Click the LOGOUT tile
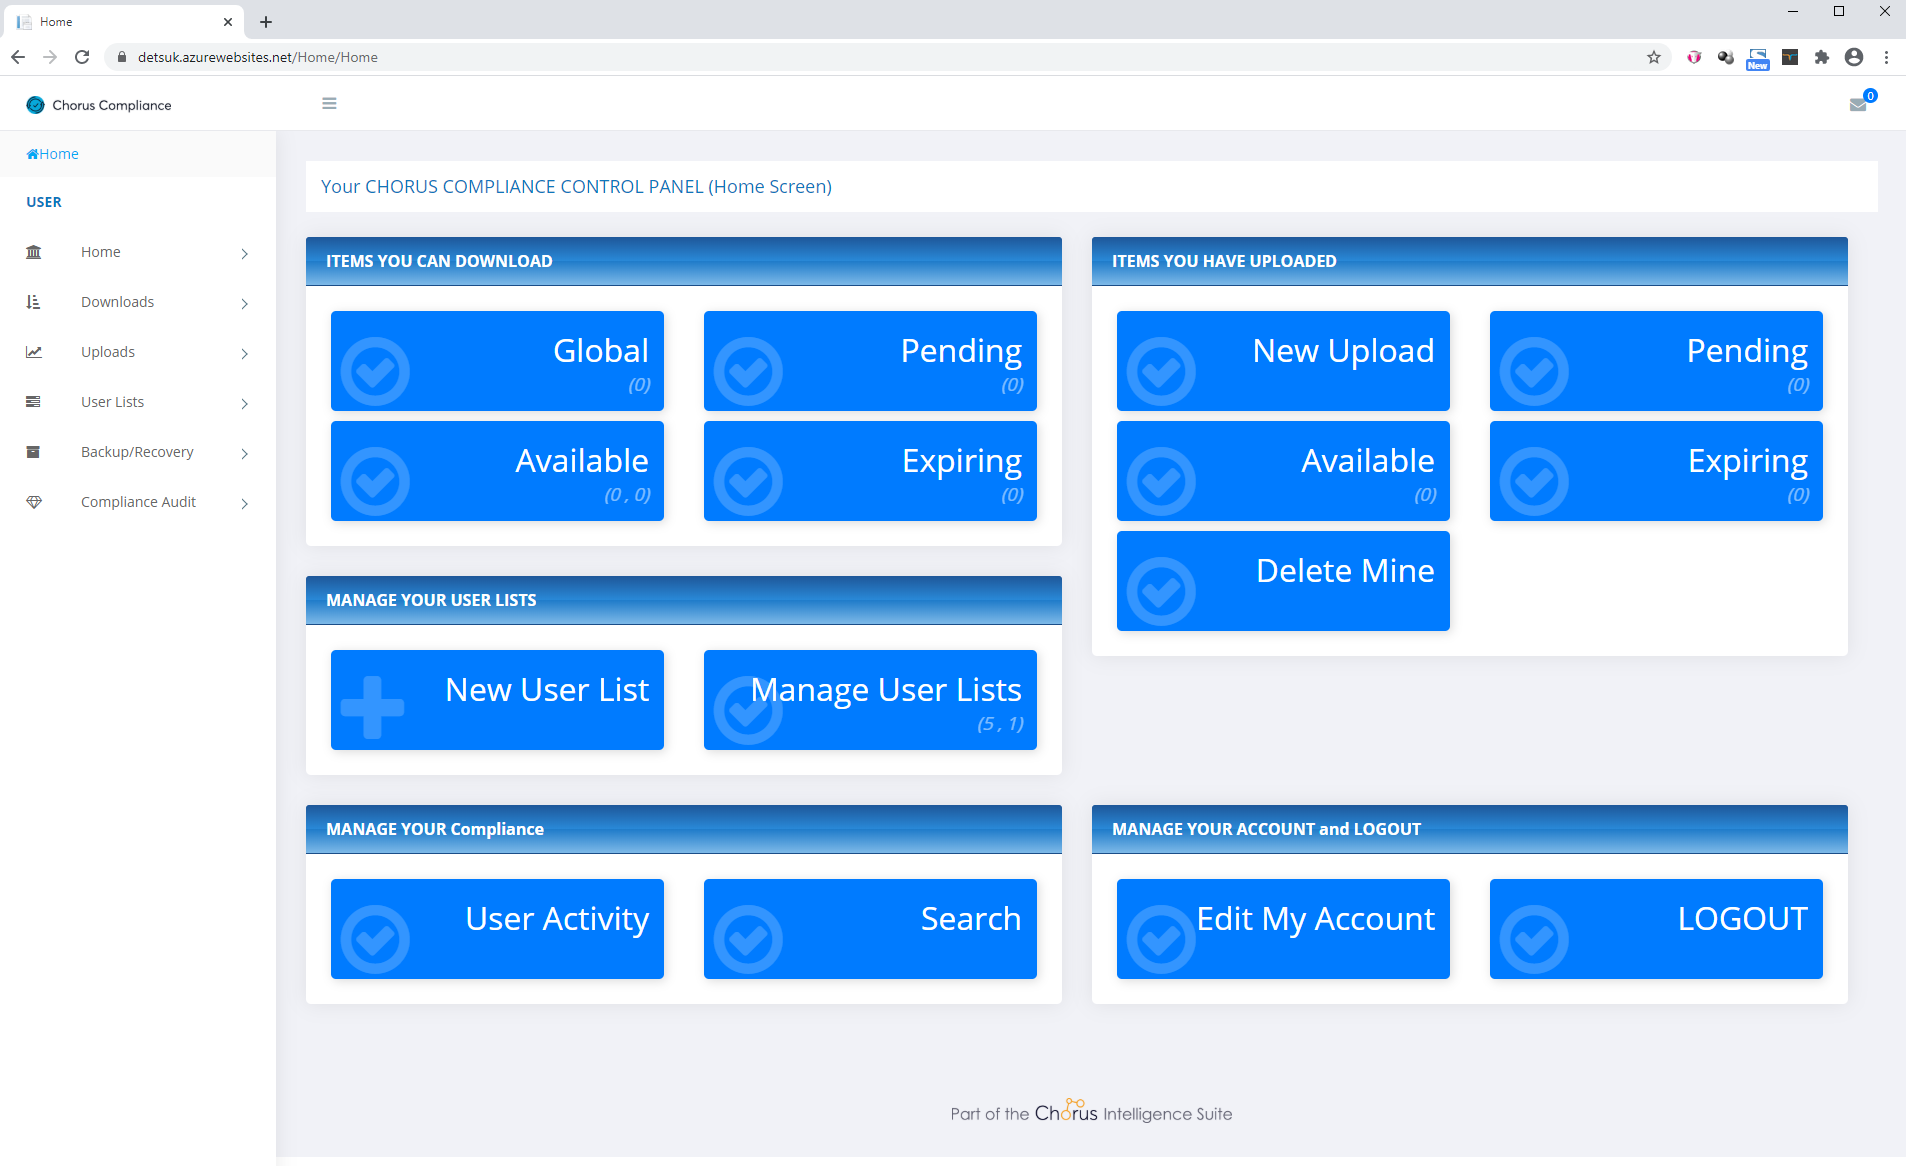 (x=1656, y=929)
